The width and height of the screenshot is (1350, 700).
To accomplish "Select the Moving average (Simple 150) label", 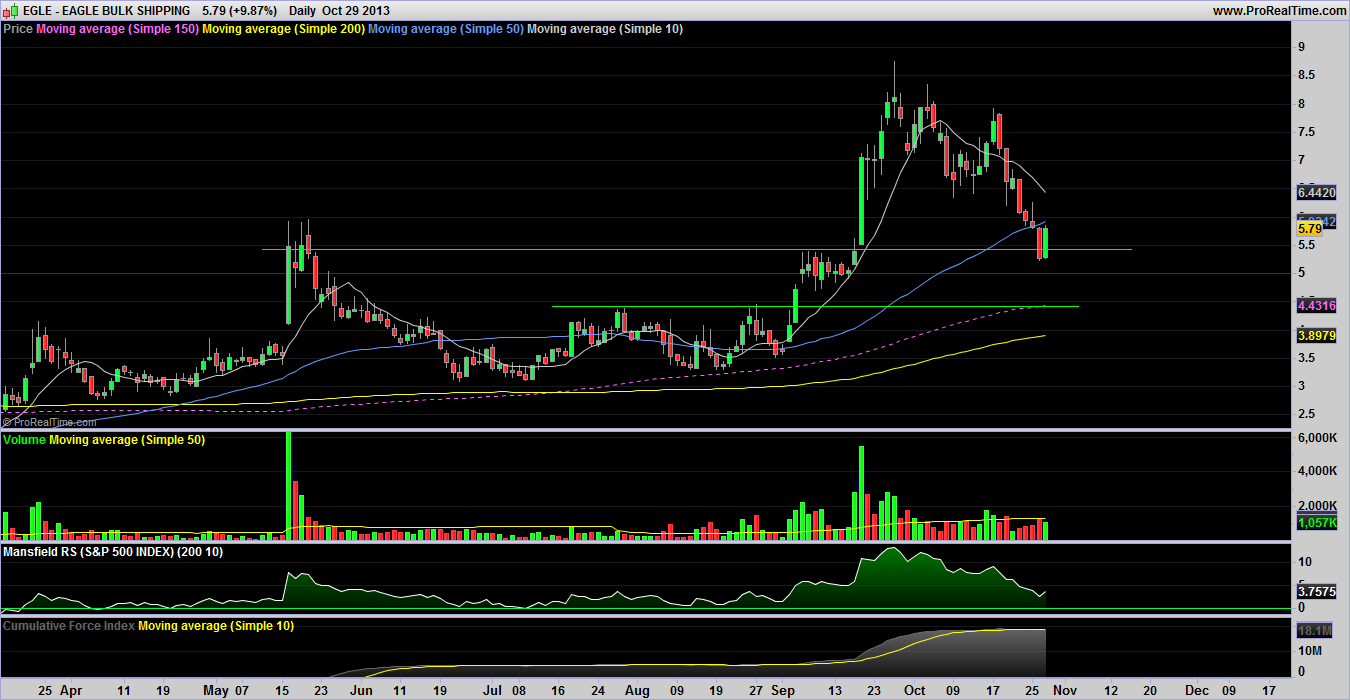I will [117, 29].
